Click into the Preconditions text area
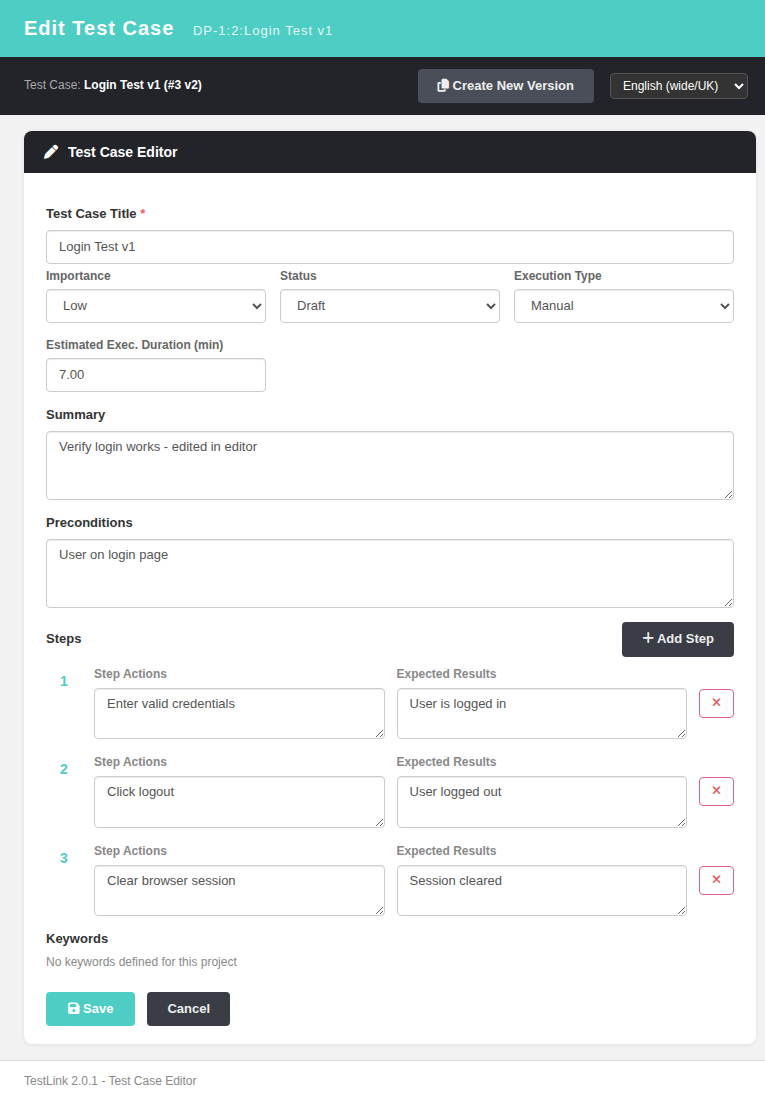 tap(390, 573)
